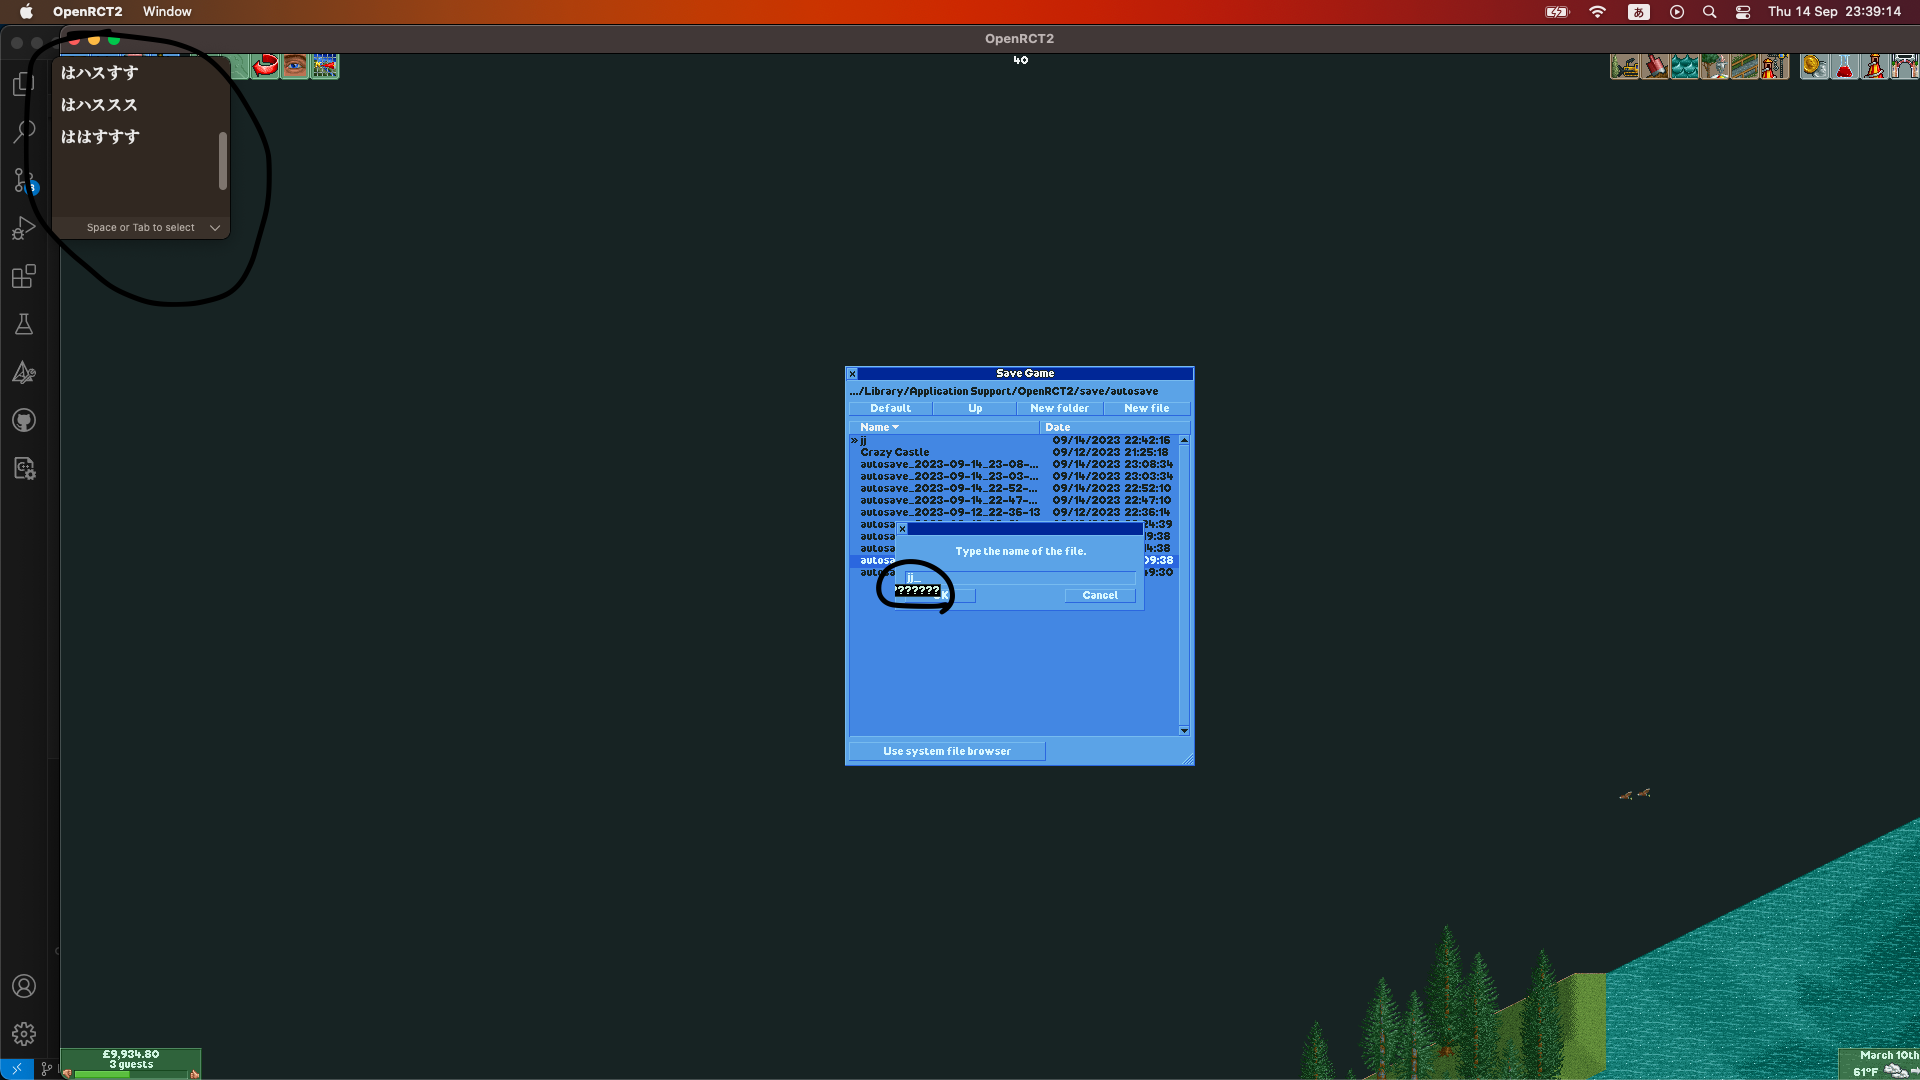
Task: Open the footpath construction tool
Action: pos(1745,67)
